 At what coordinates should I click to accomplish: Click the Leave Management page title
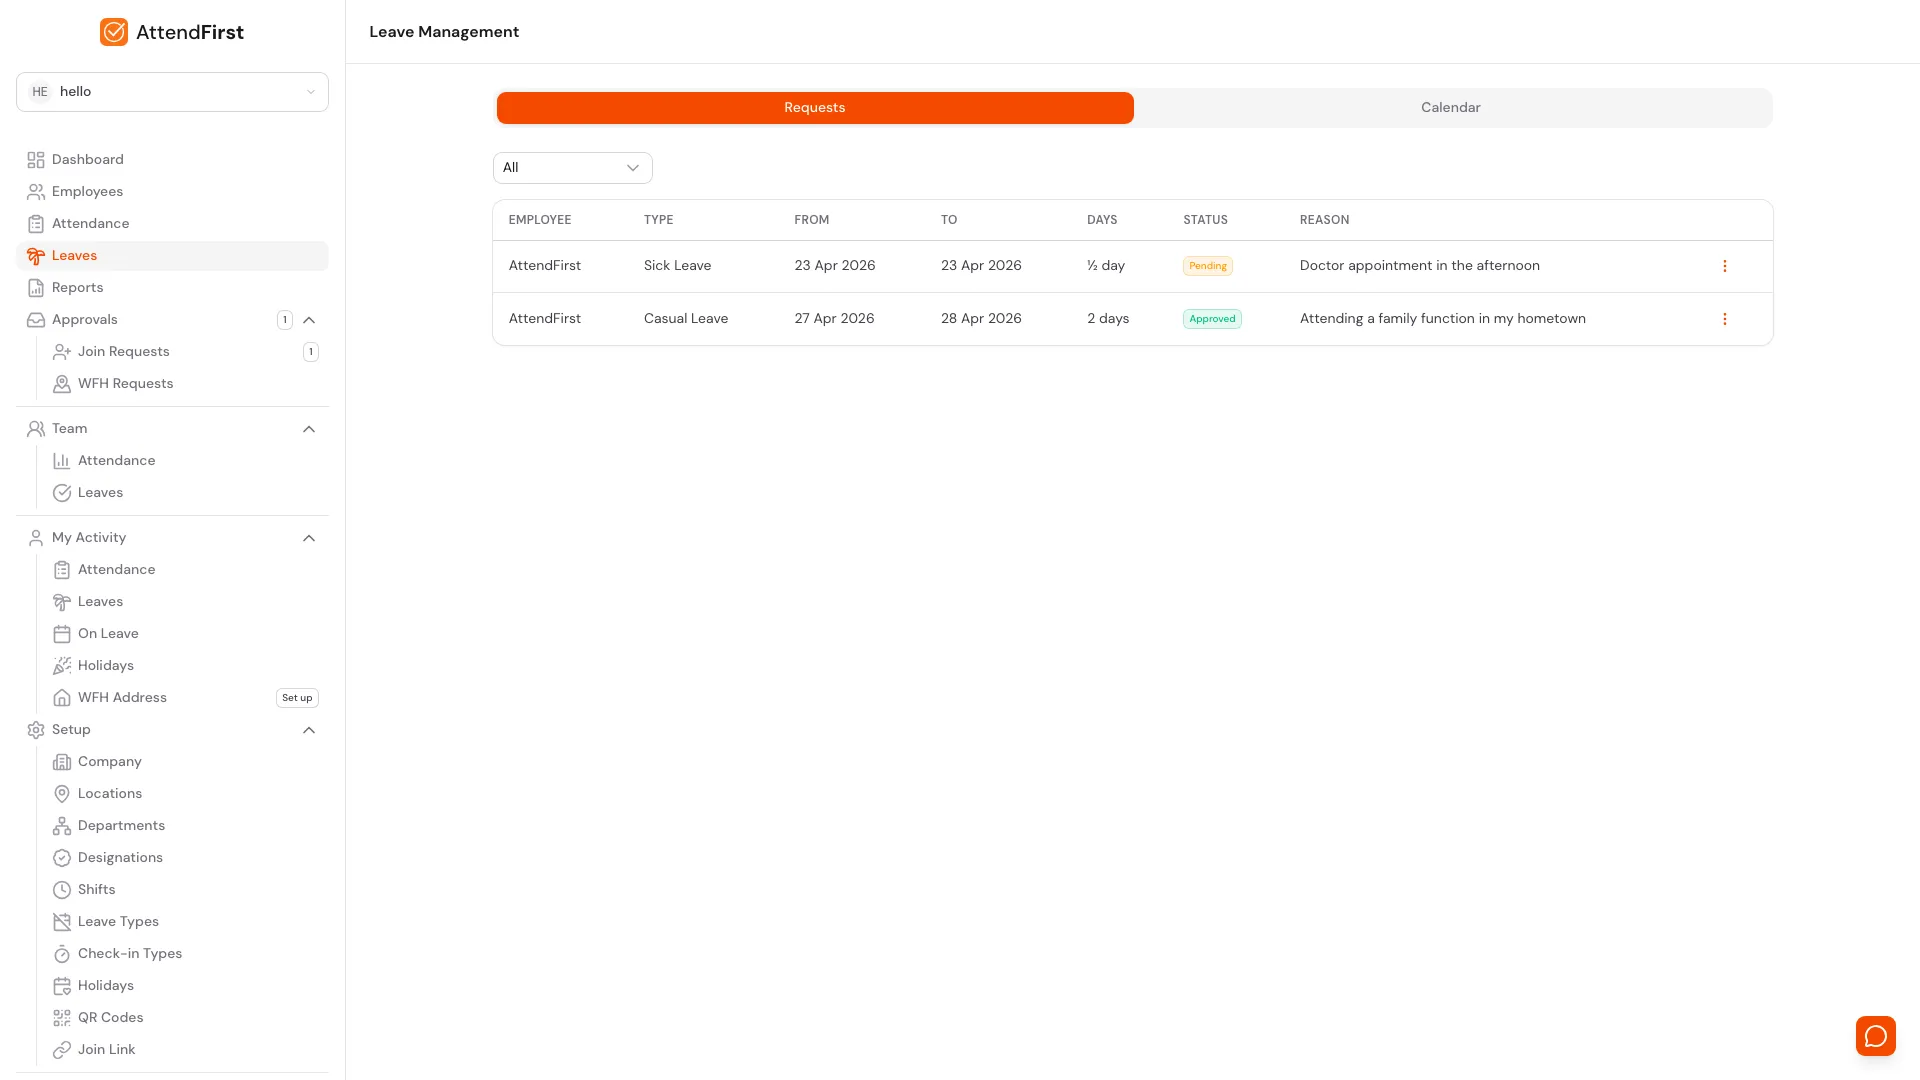(444, 32)
